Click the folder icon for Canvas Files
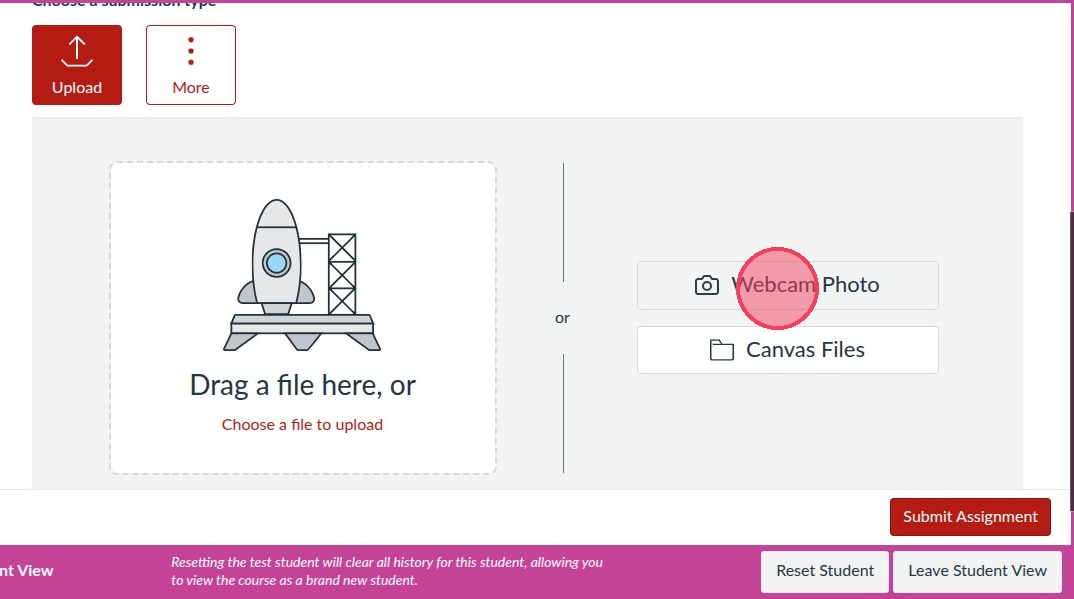 coord(721,350)
